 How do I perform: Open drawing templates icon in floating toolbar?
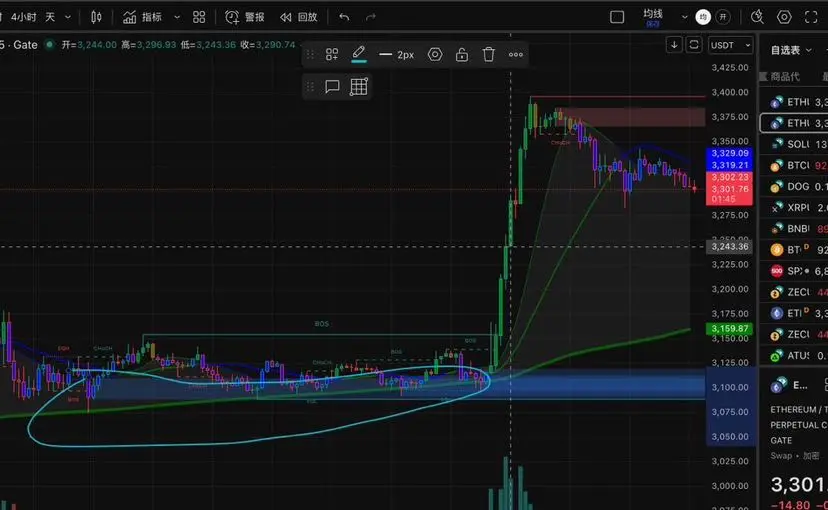(x=332, y=54)
